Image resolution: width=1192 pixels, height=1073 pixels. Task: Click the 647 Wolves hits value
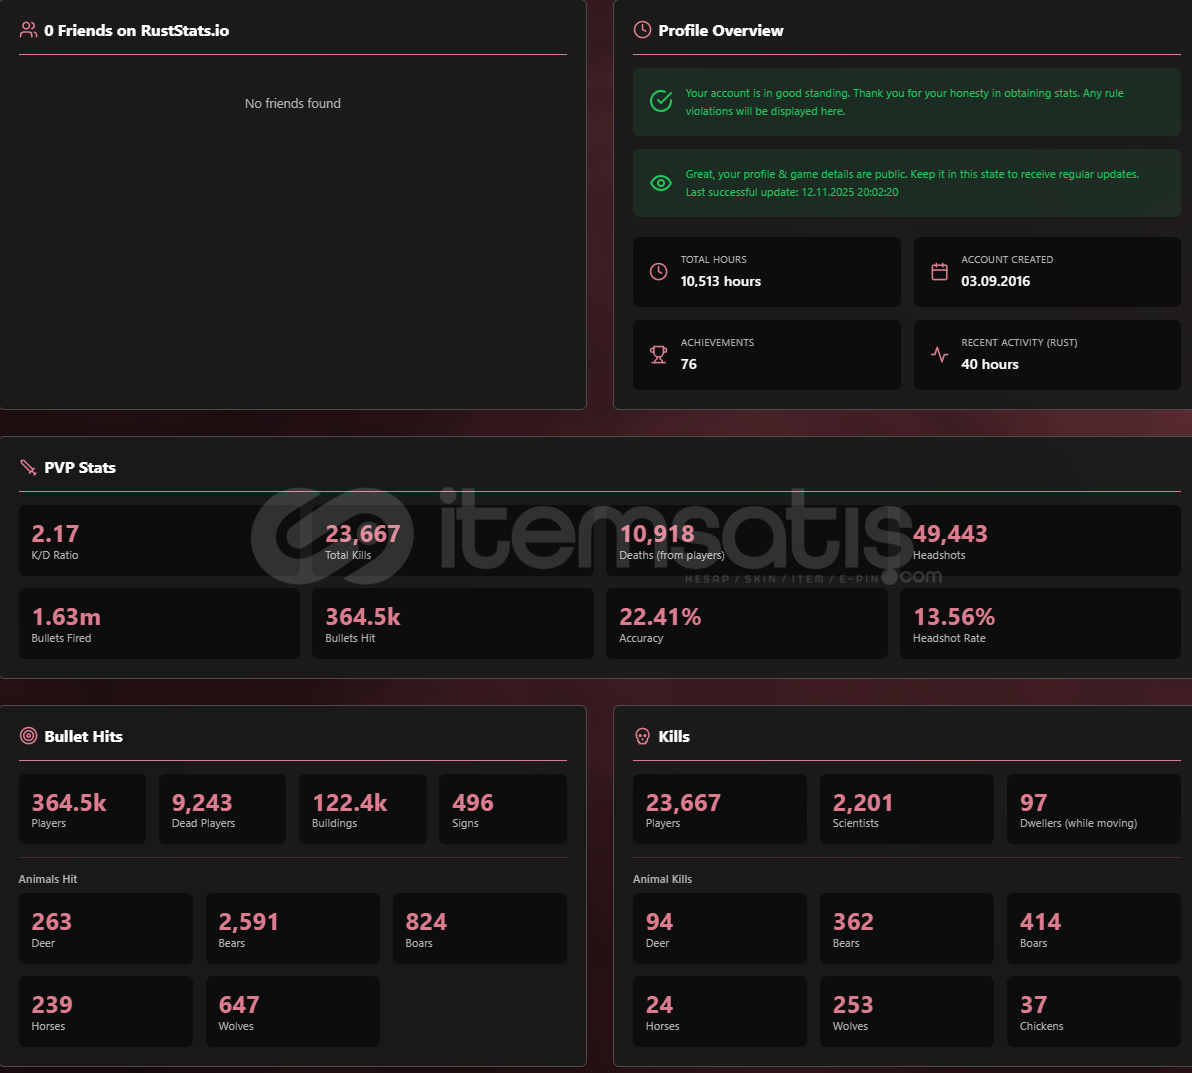coord(239,1005)
